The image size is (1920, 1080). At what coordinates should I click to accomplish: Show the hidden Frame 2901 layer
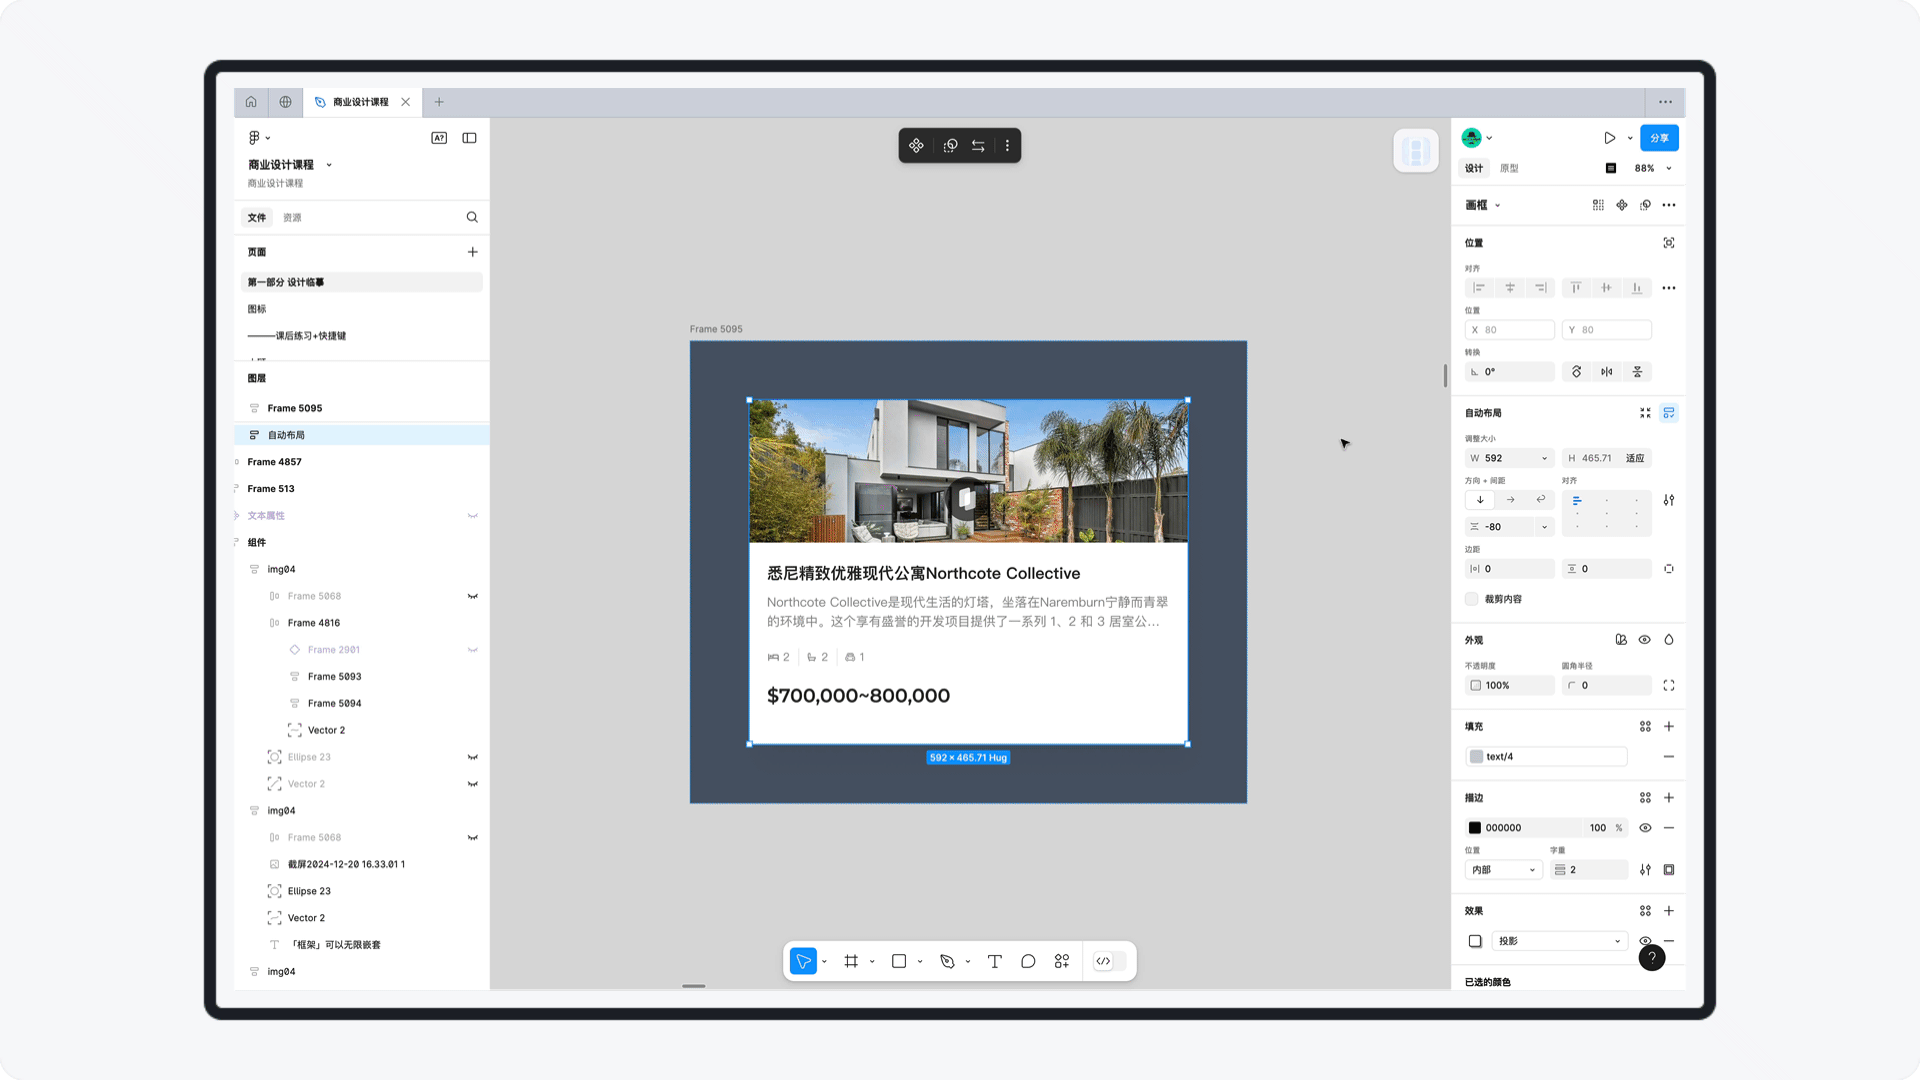click(x=473, y=650)
